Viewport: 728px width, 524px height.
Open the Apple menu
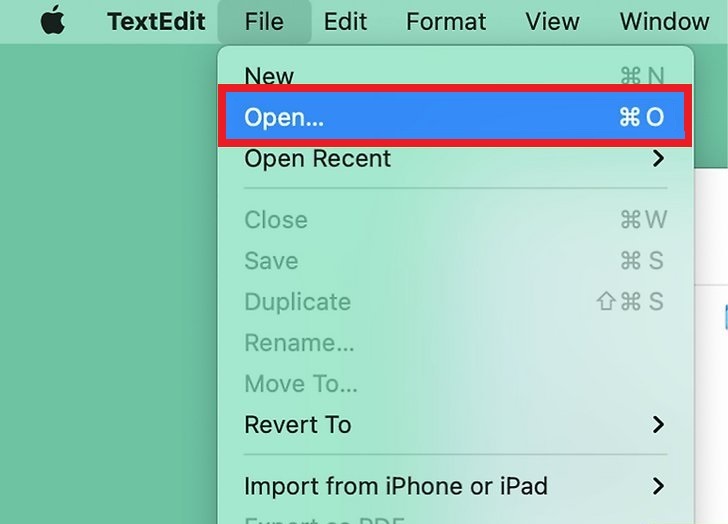click(x=53, y=21)
